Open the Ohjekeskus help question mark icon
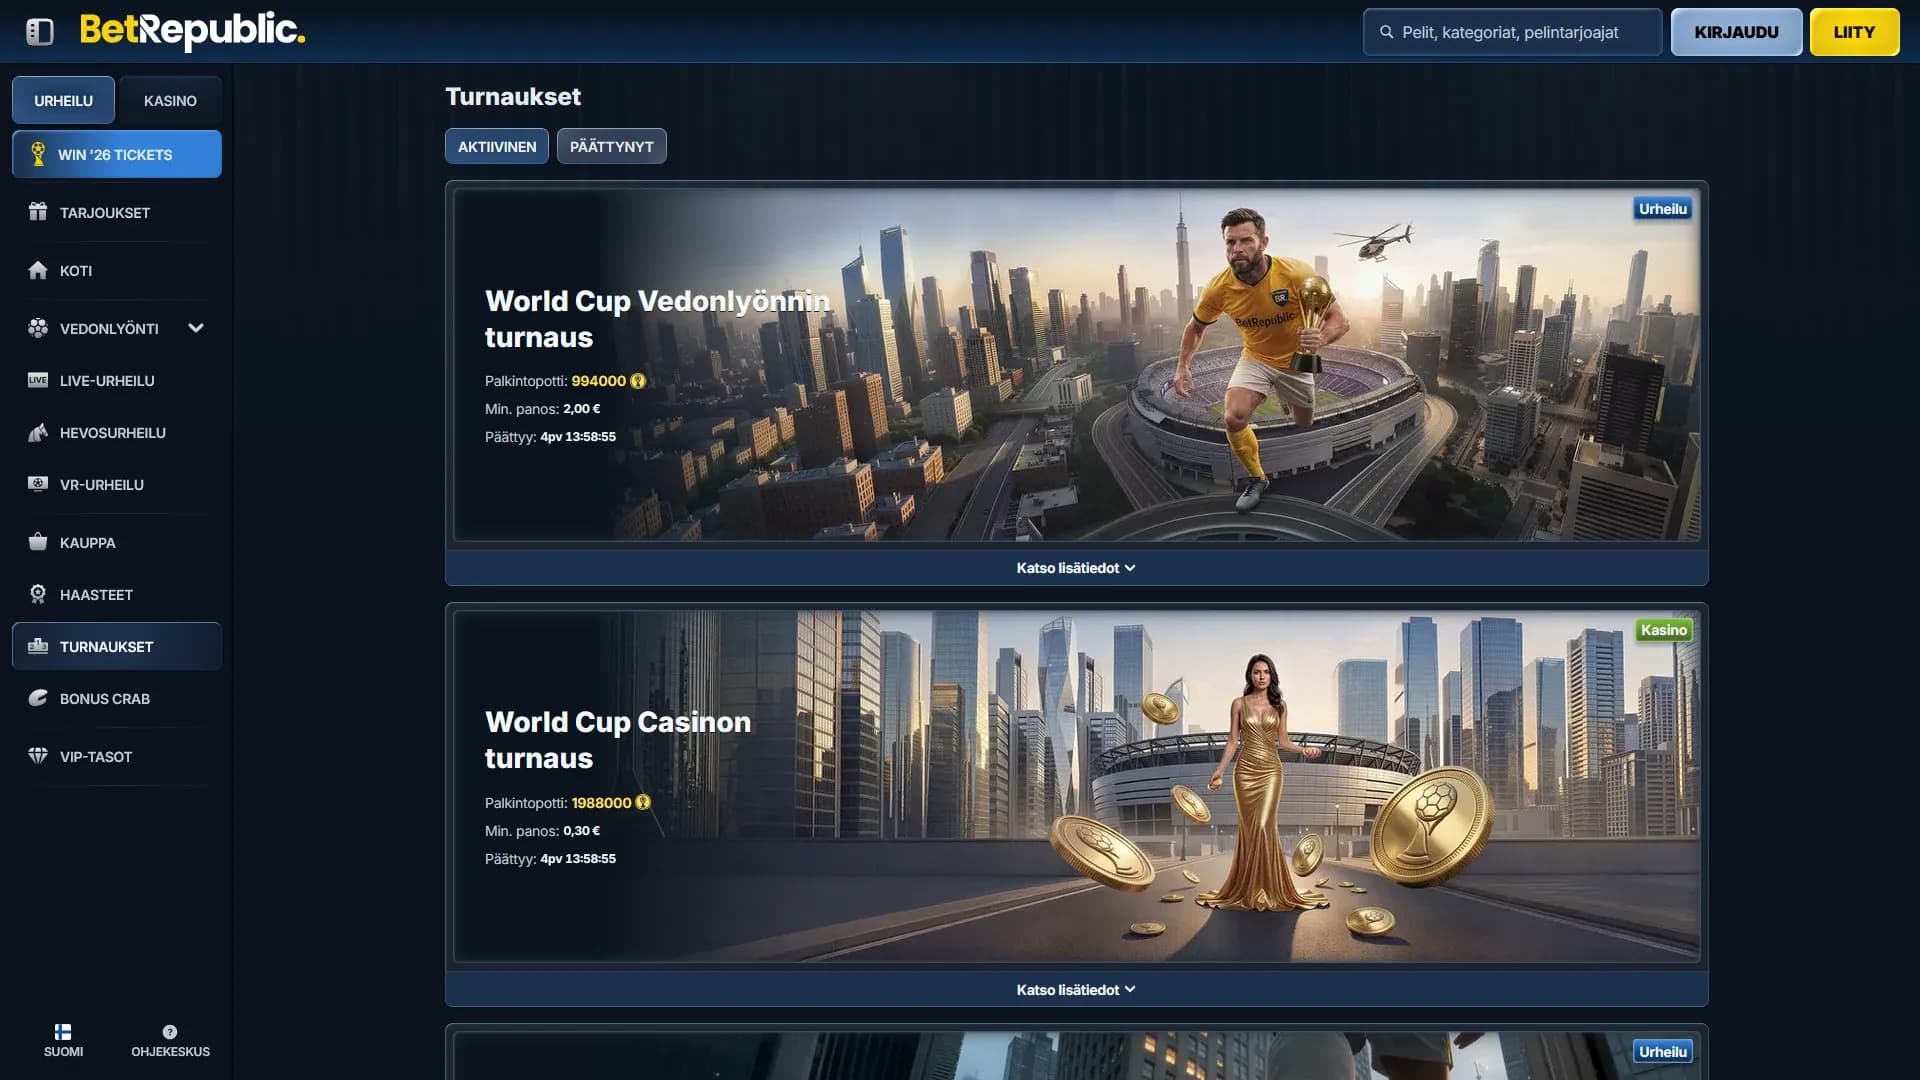 [170, 1032]
